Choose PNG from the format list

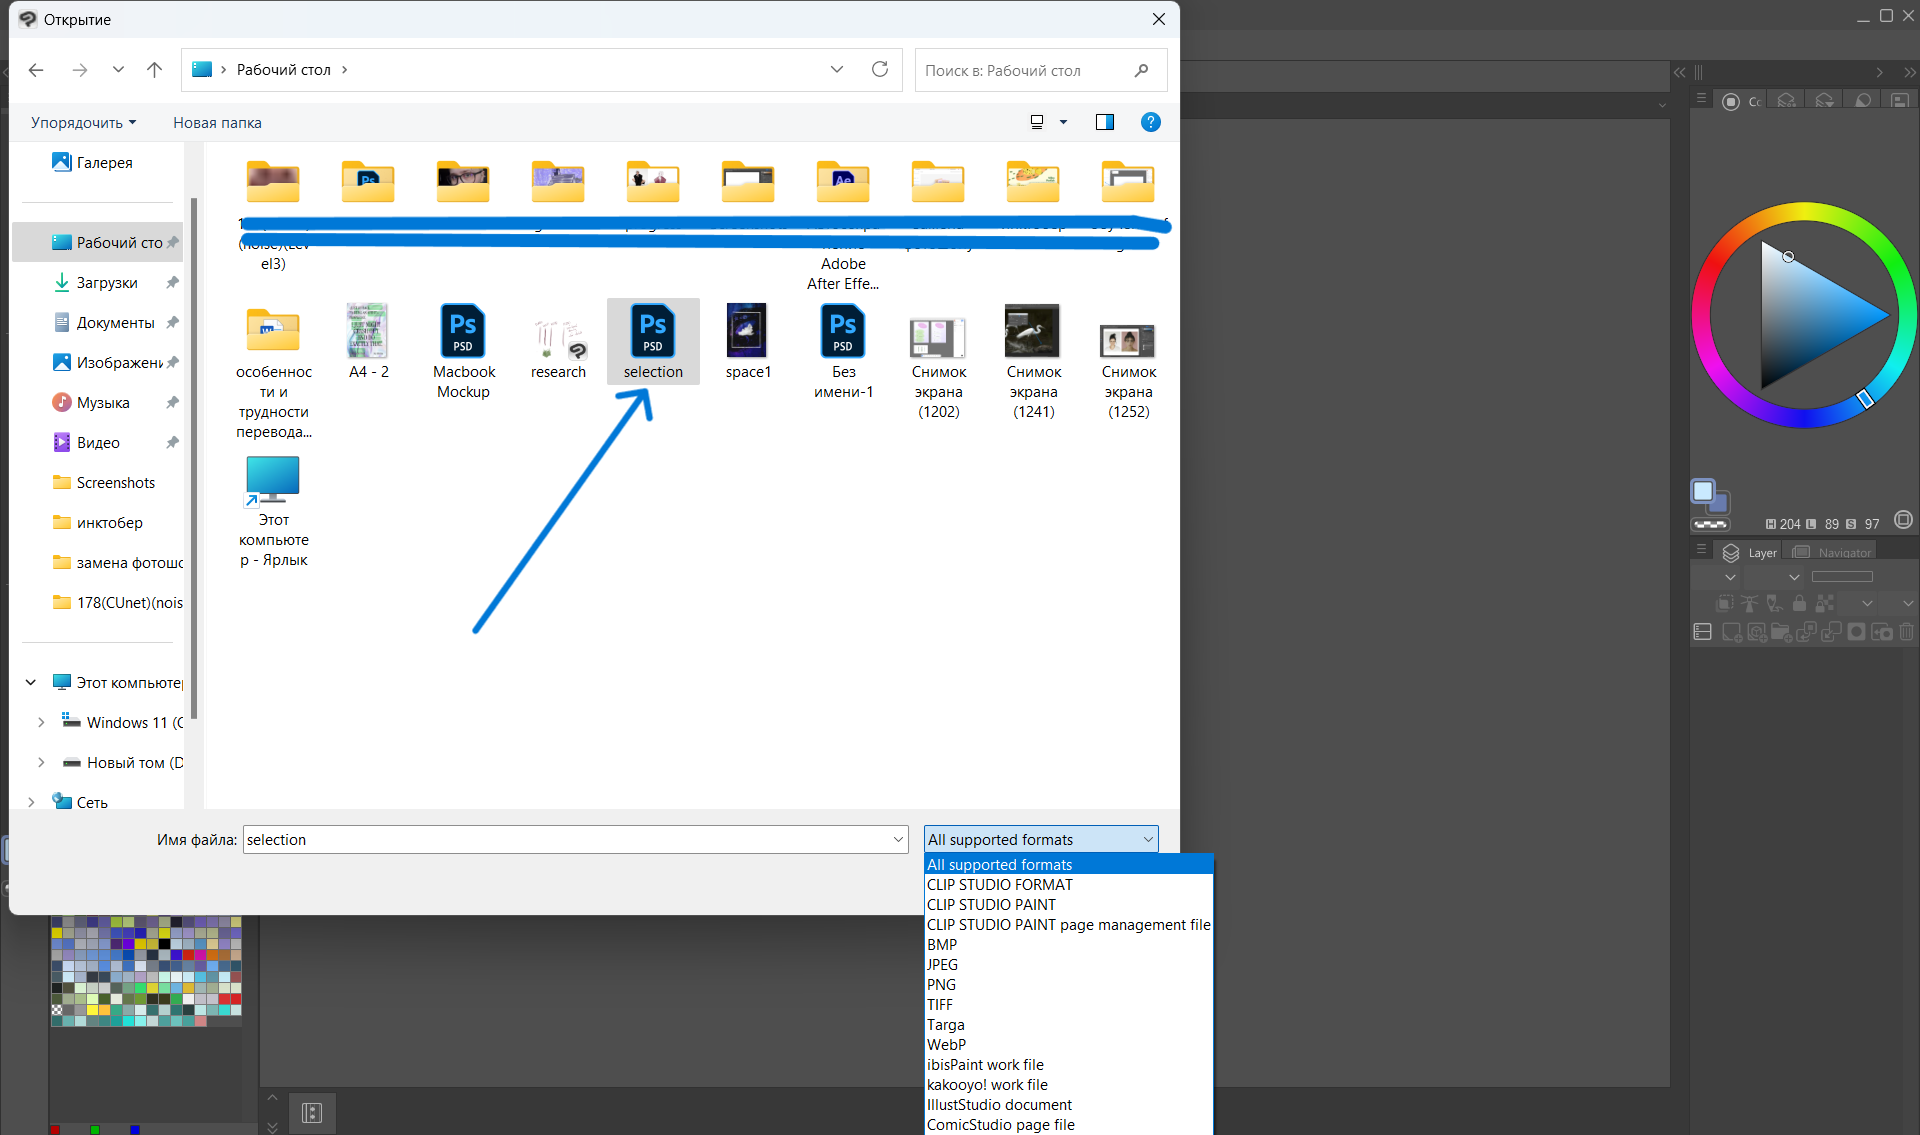942,984
